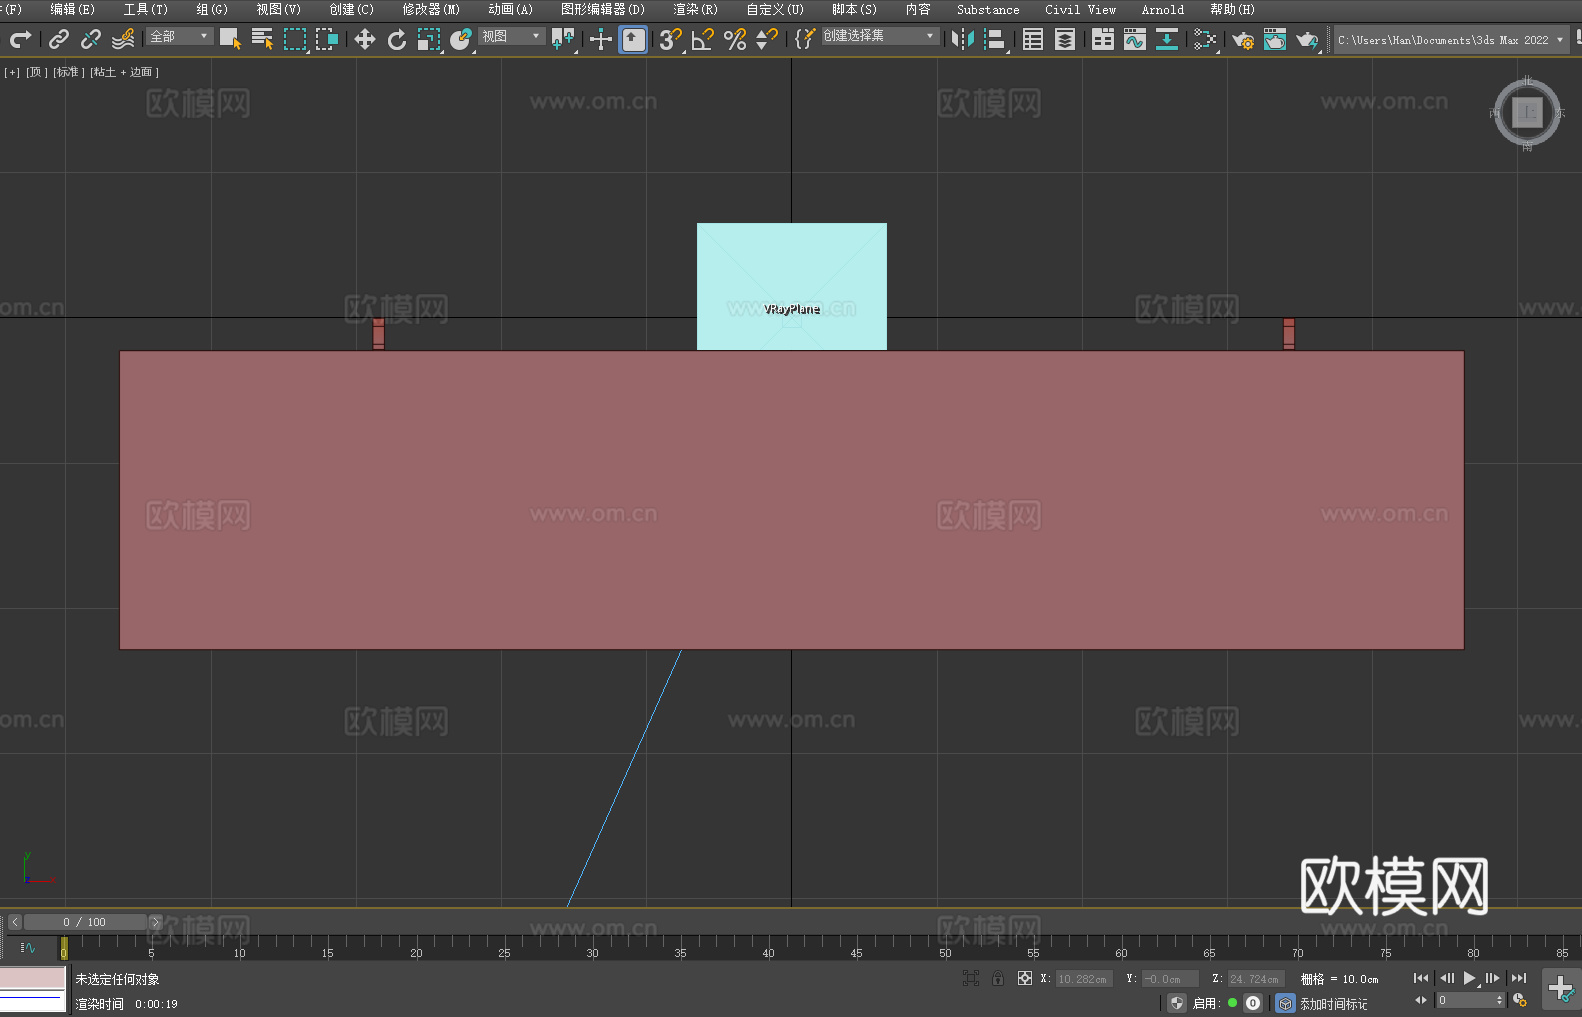Open the Civil View menu

(x=1081, y=9)
